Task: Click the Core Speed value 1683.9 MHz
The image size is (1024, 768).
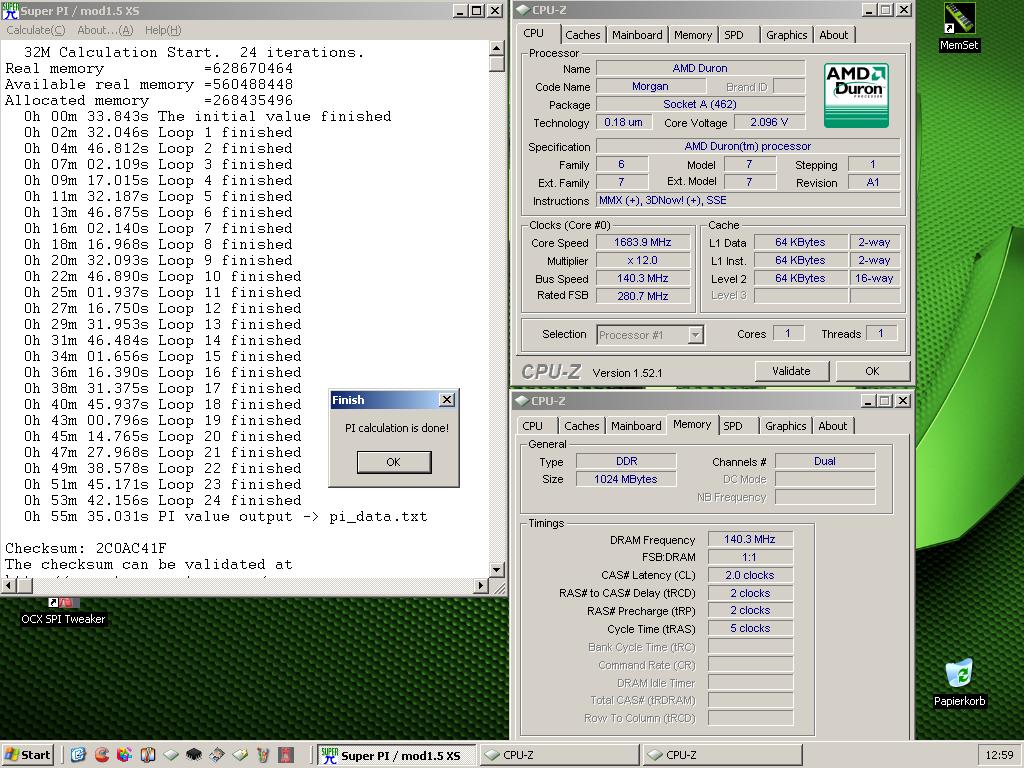Action: click(643, 242)
